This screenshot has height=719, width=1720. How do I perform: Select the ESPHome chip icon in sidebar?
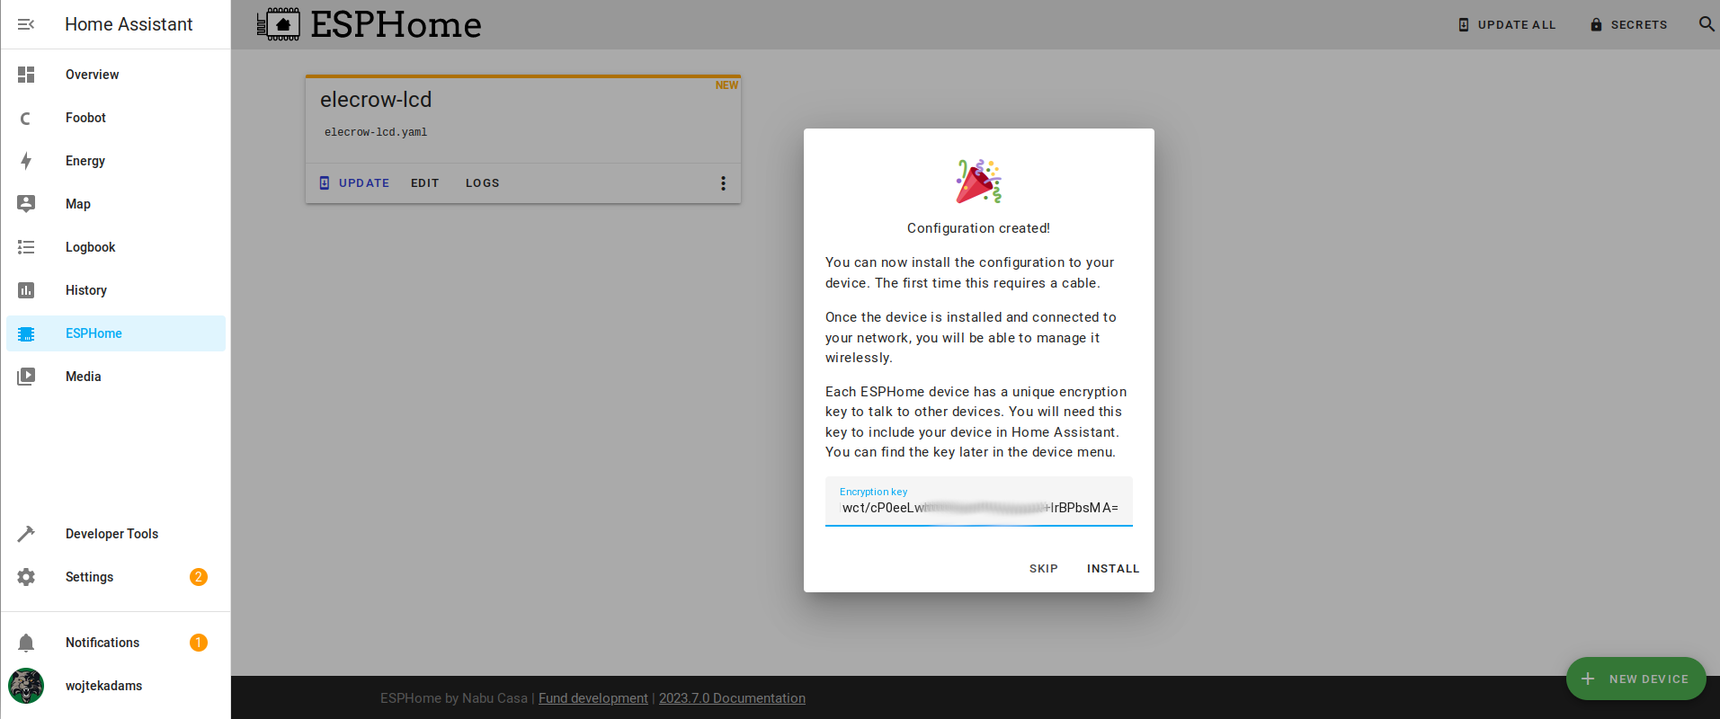26,334
